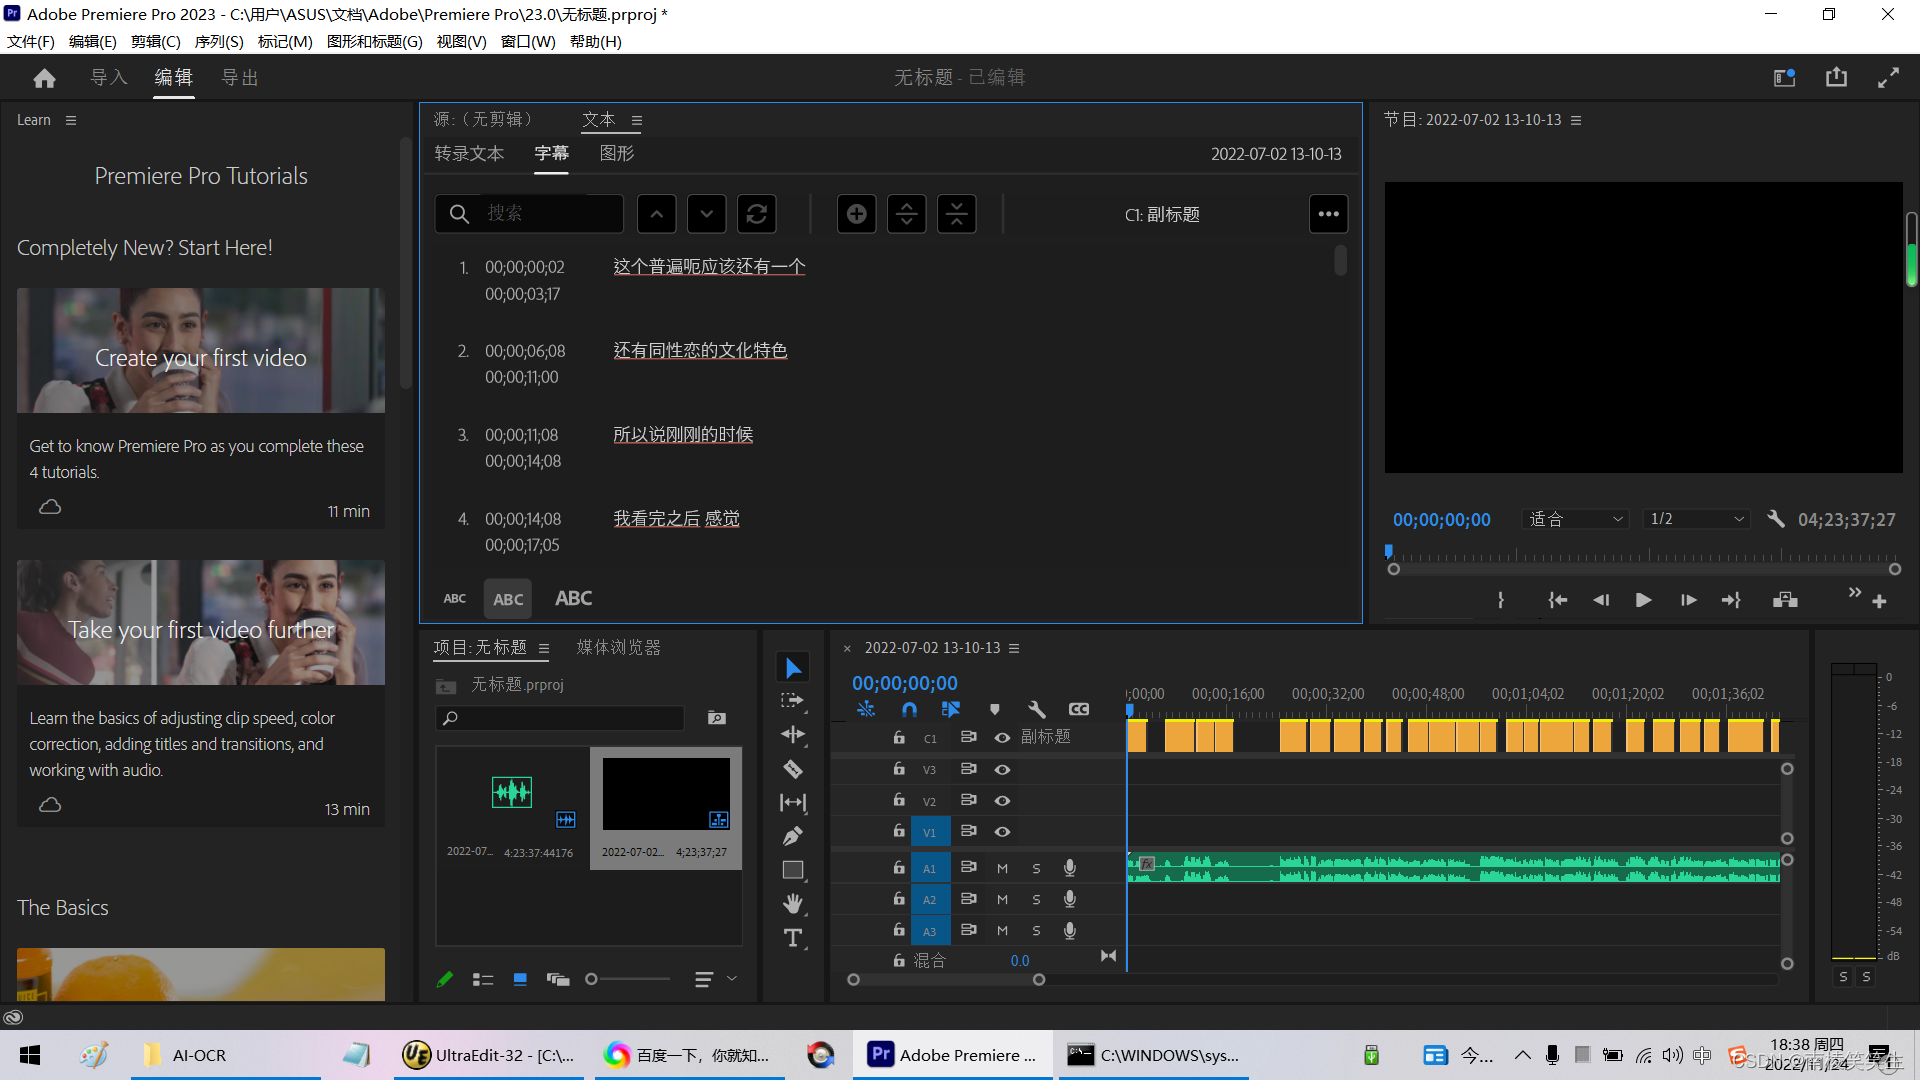Toggle snap in timeline
This screenshot has height=1080, width=1920.
(909, 709)
